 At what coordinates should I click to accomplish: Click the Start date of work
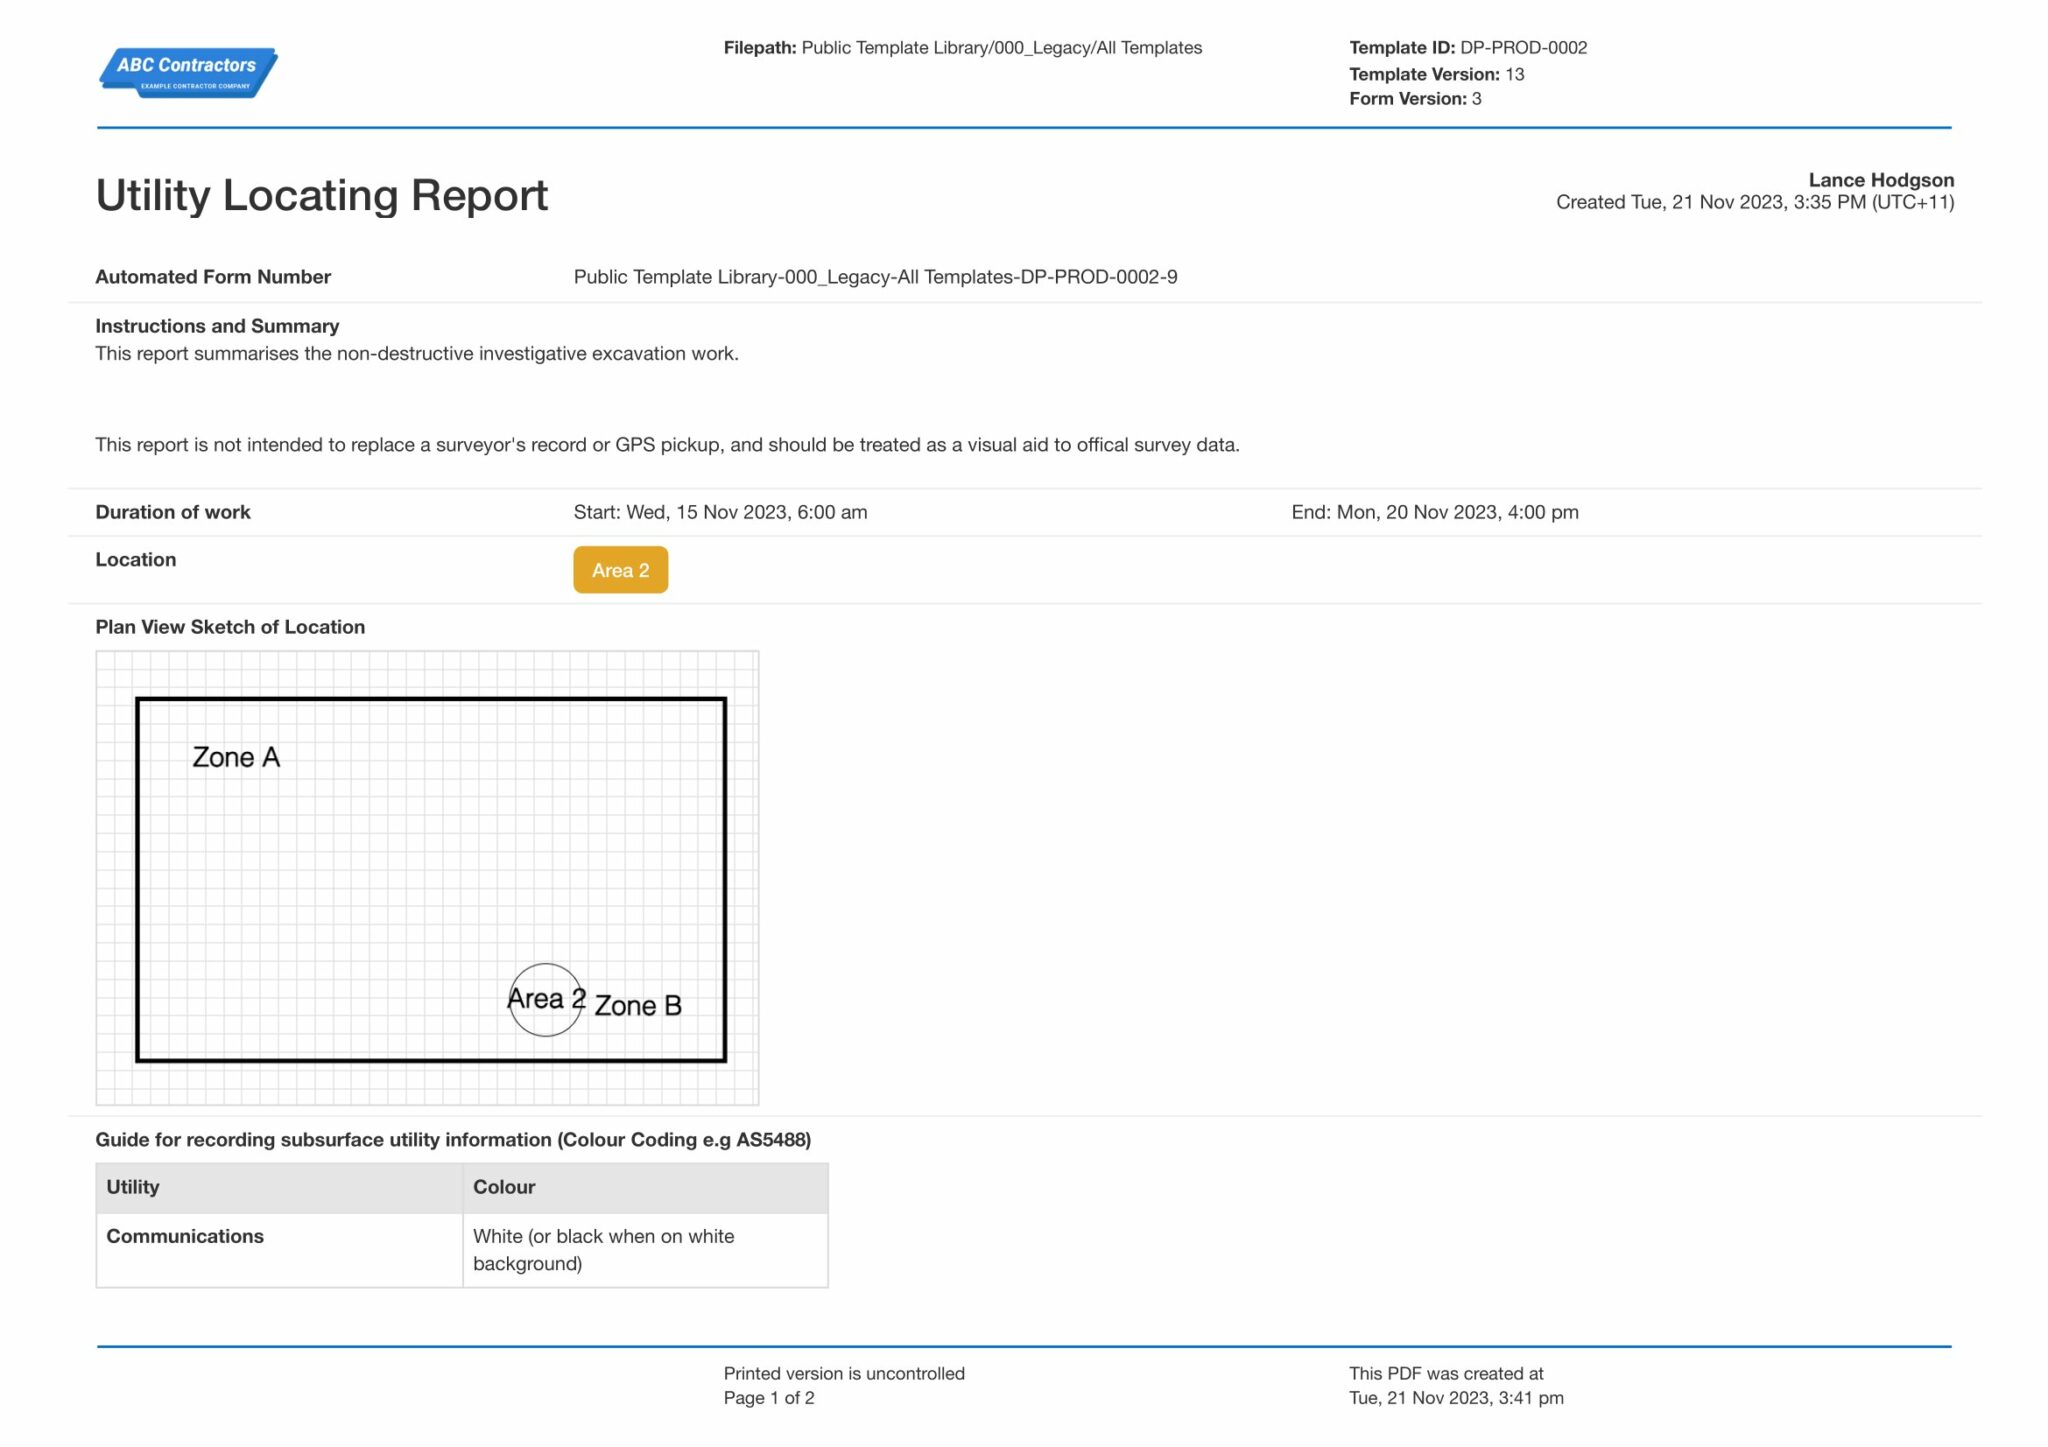tap(720, 512)
